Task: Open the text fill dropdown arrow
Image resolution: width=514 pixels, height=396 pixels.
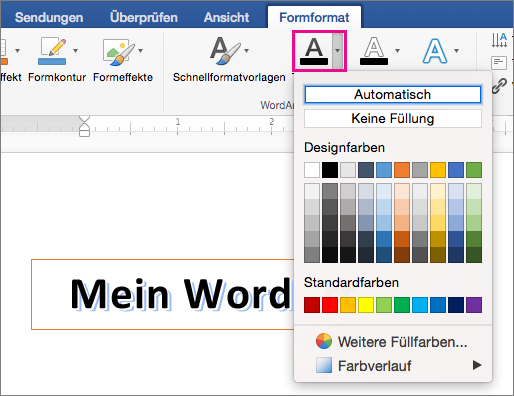Action: click(x=338, y=51)
